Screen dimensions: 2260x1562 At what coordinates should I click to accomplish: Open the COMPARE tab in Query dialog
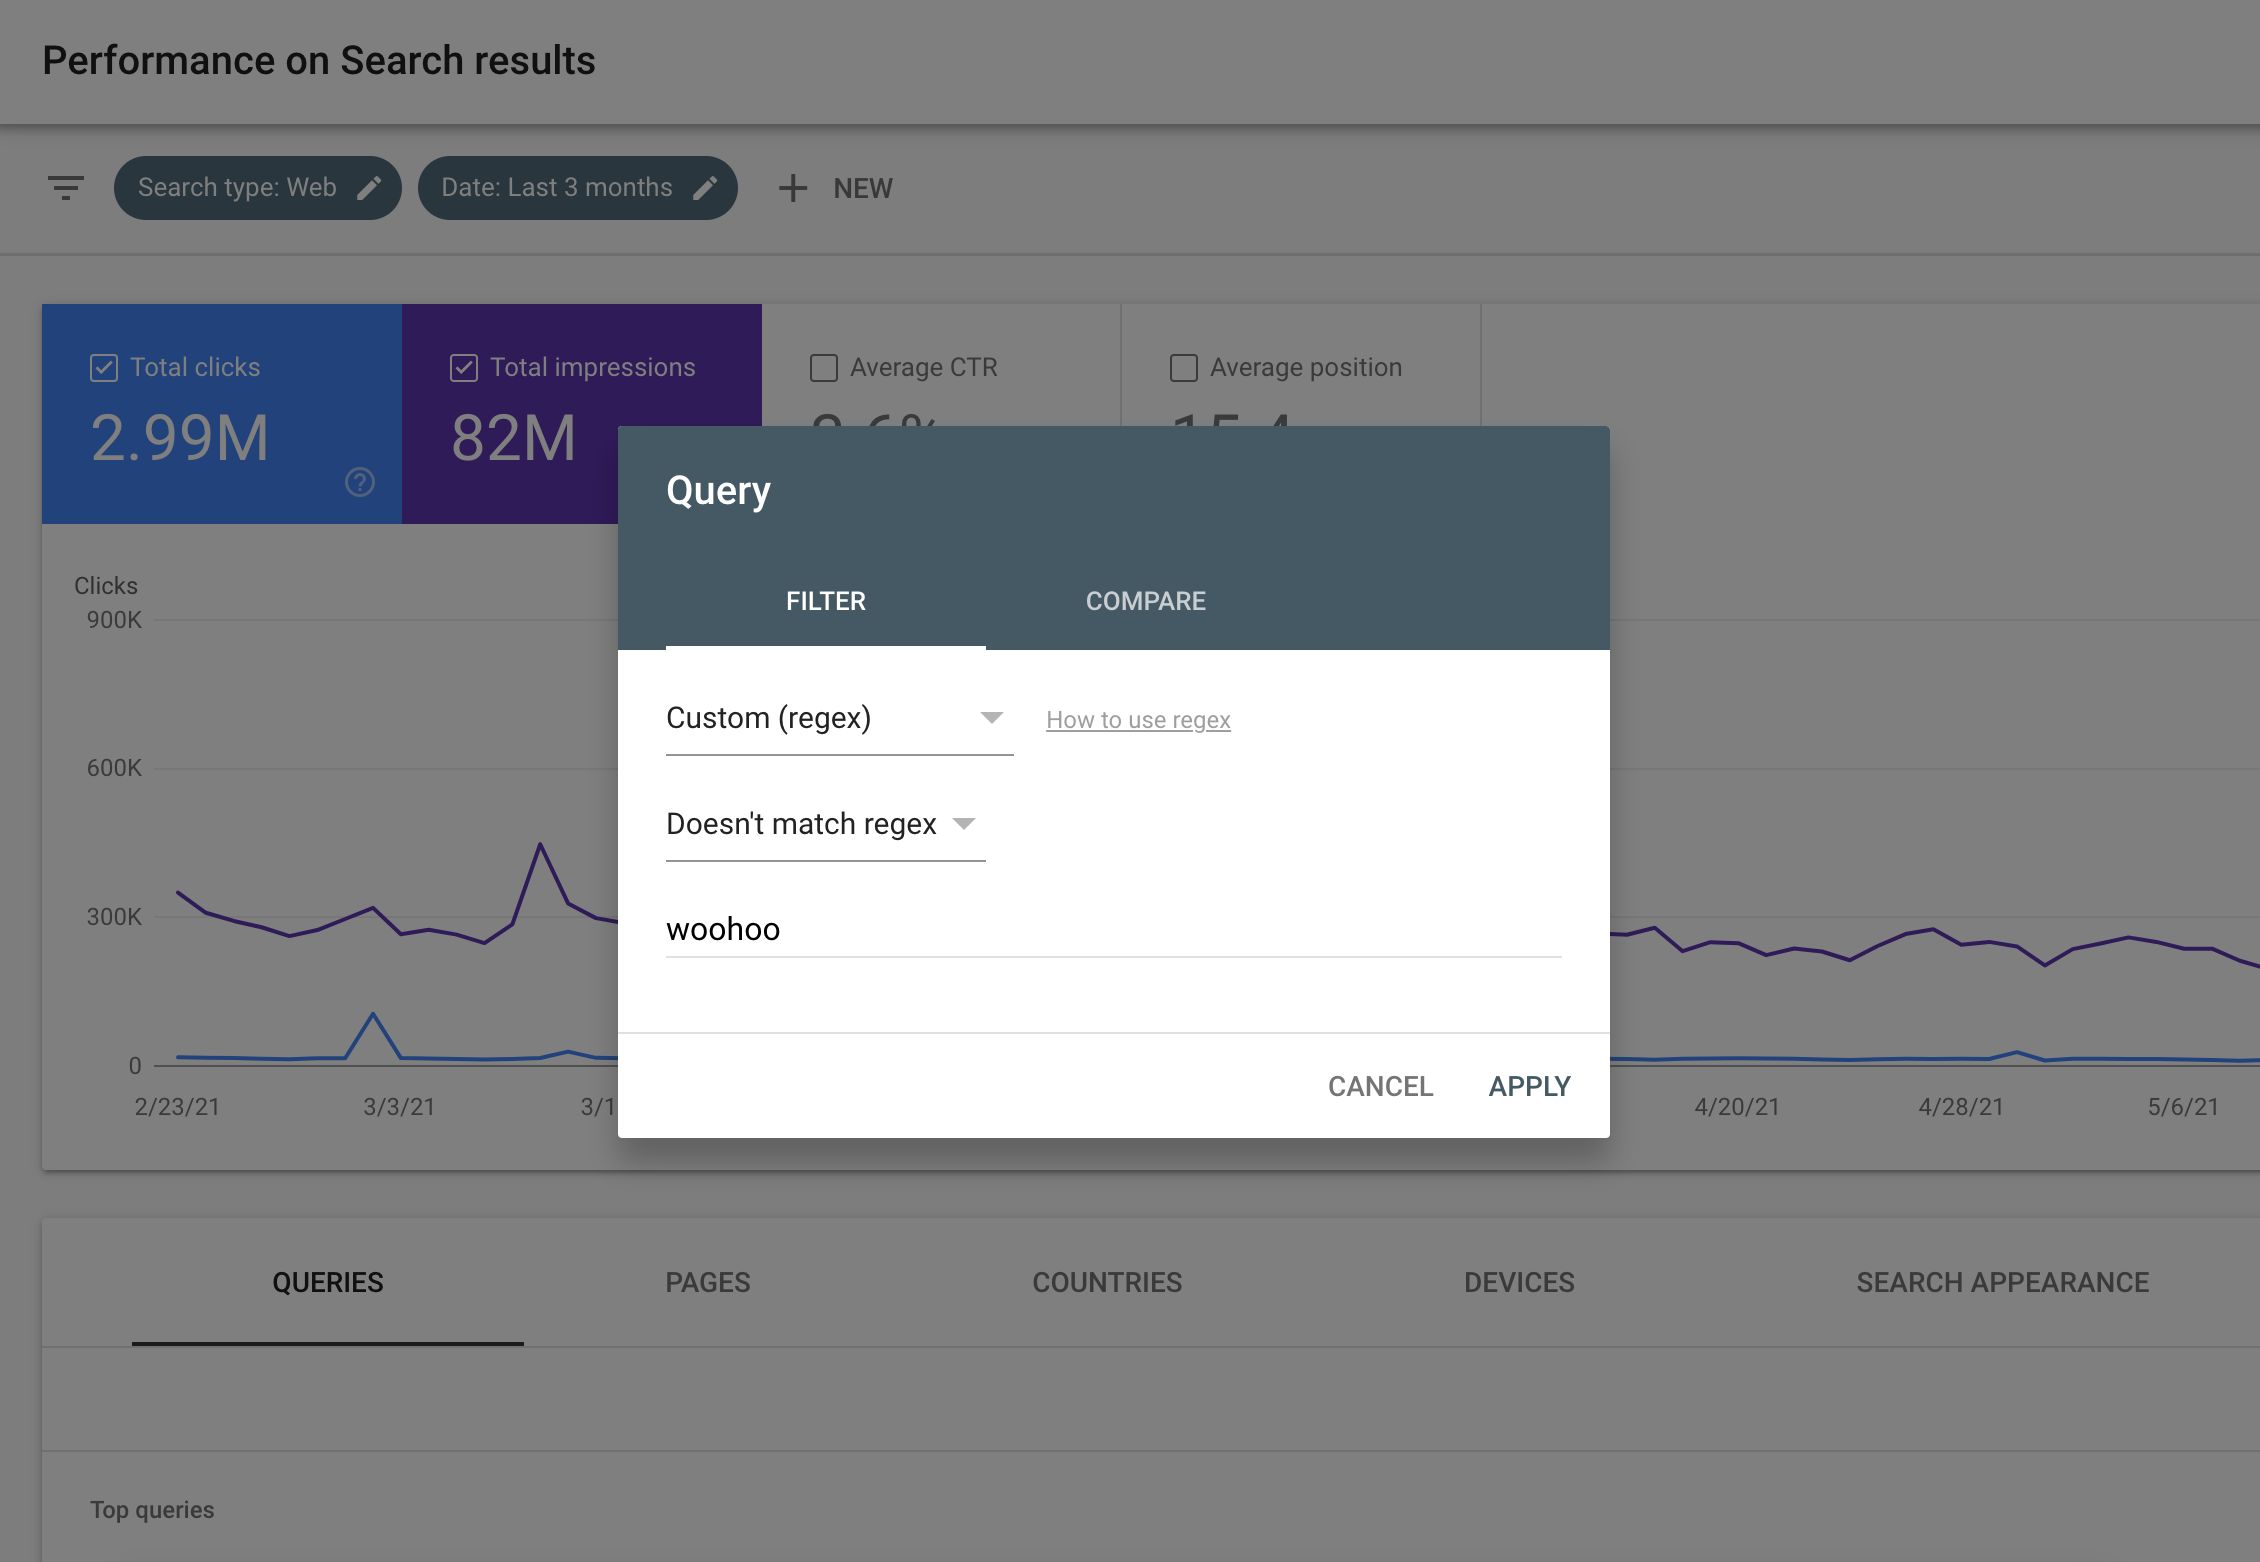point(1144,601)
